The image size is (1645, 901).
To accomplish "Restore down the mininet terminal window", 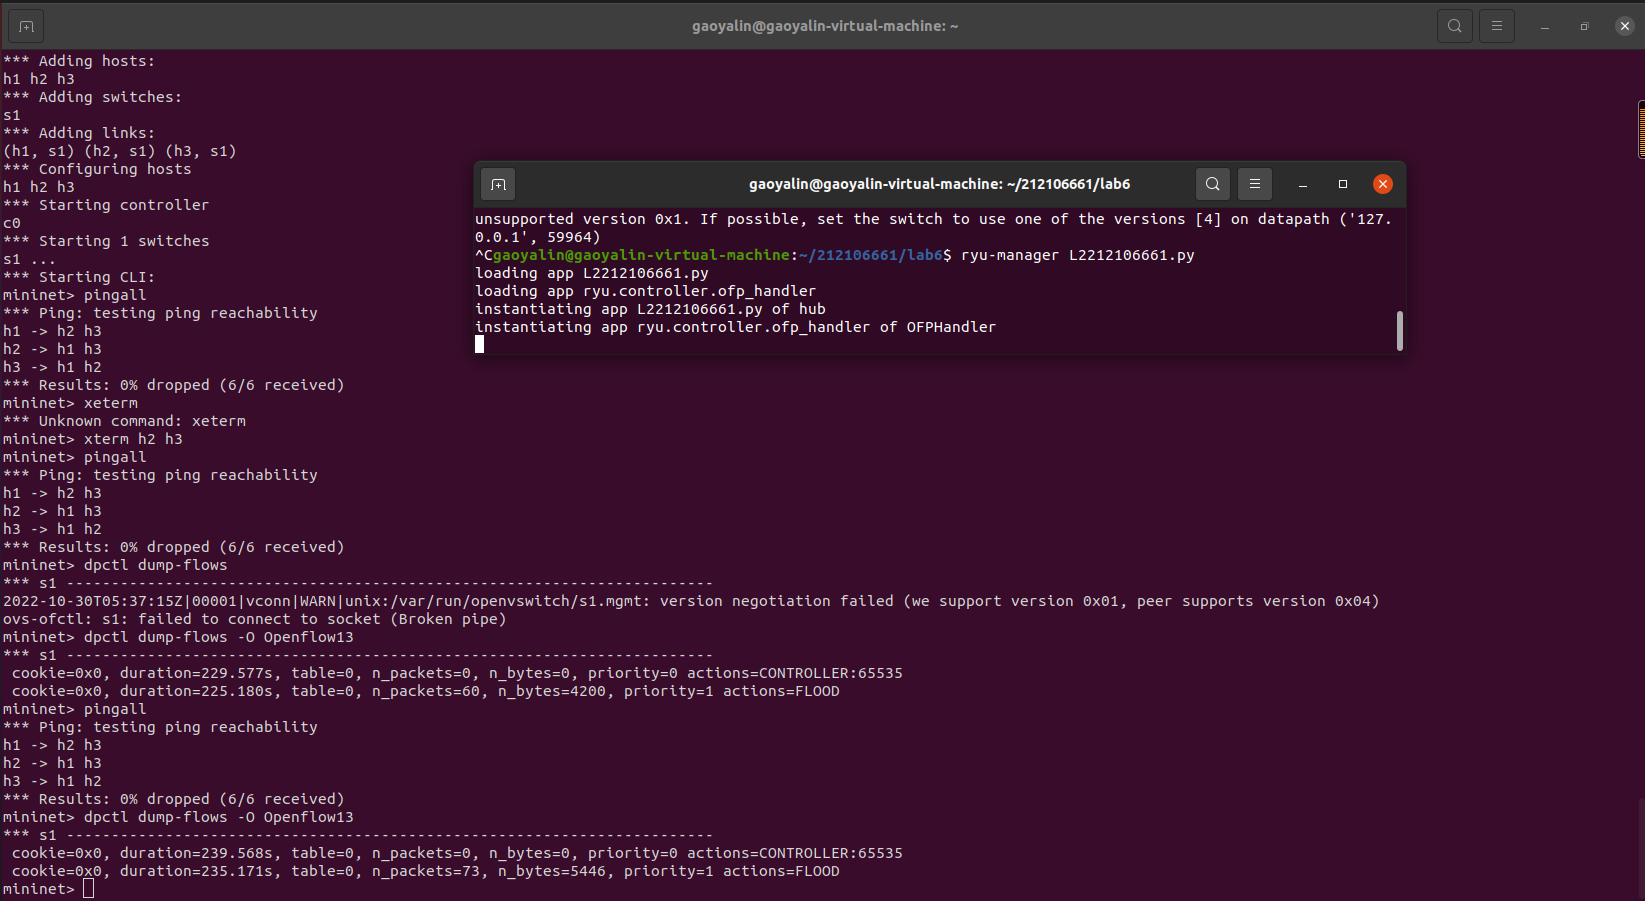I will click(x=1585, y=26).
